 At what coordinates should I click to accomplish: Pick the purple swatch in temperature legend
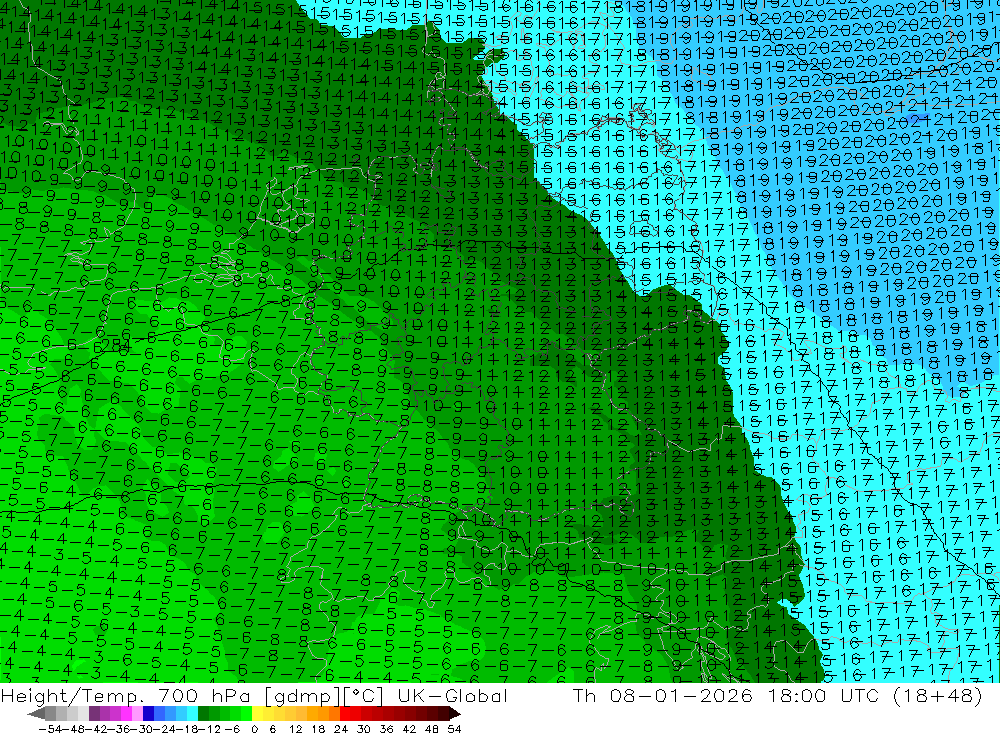94,714
